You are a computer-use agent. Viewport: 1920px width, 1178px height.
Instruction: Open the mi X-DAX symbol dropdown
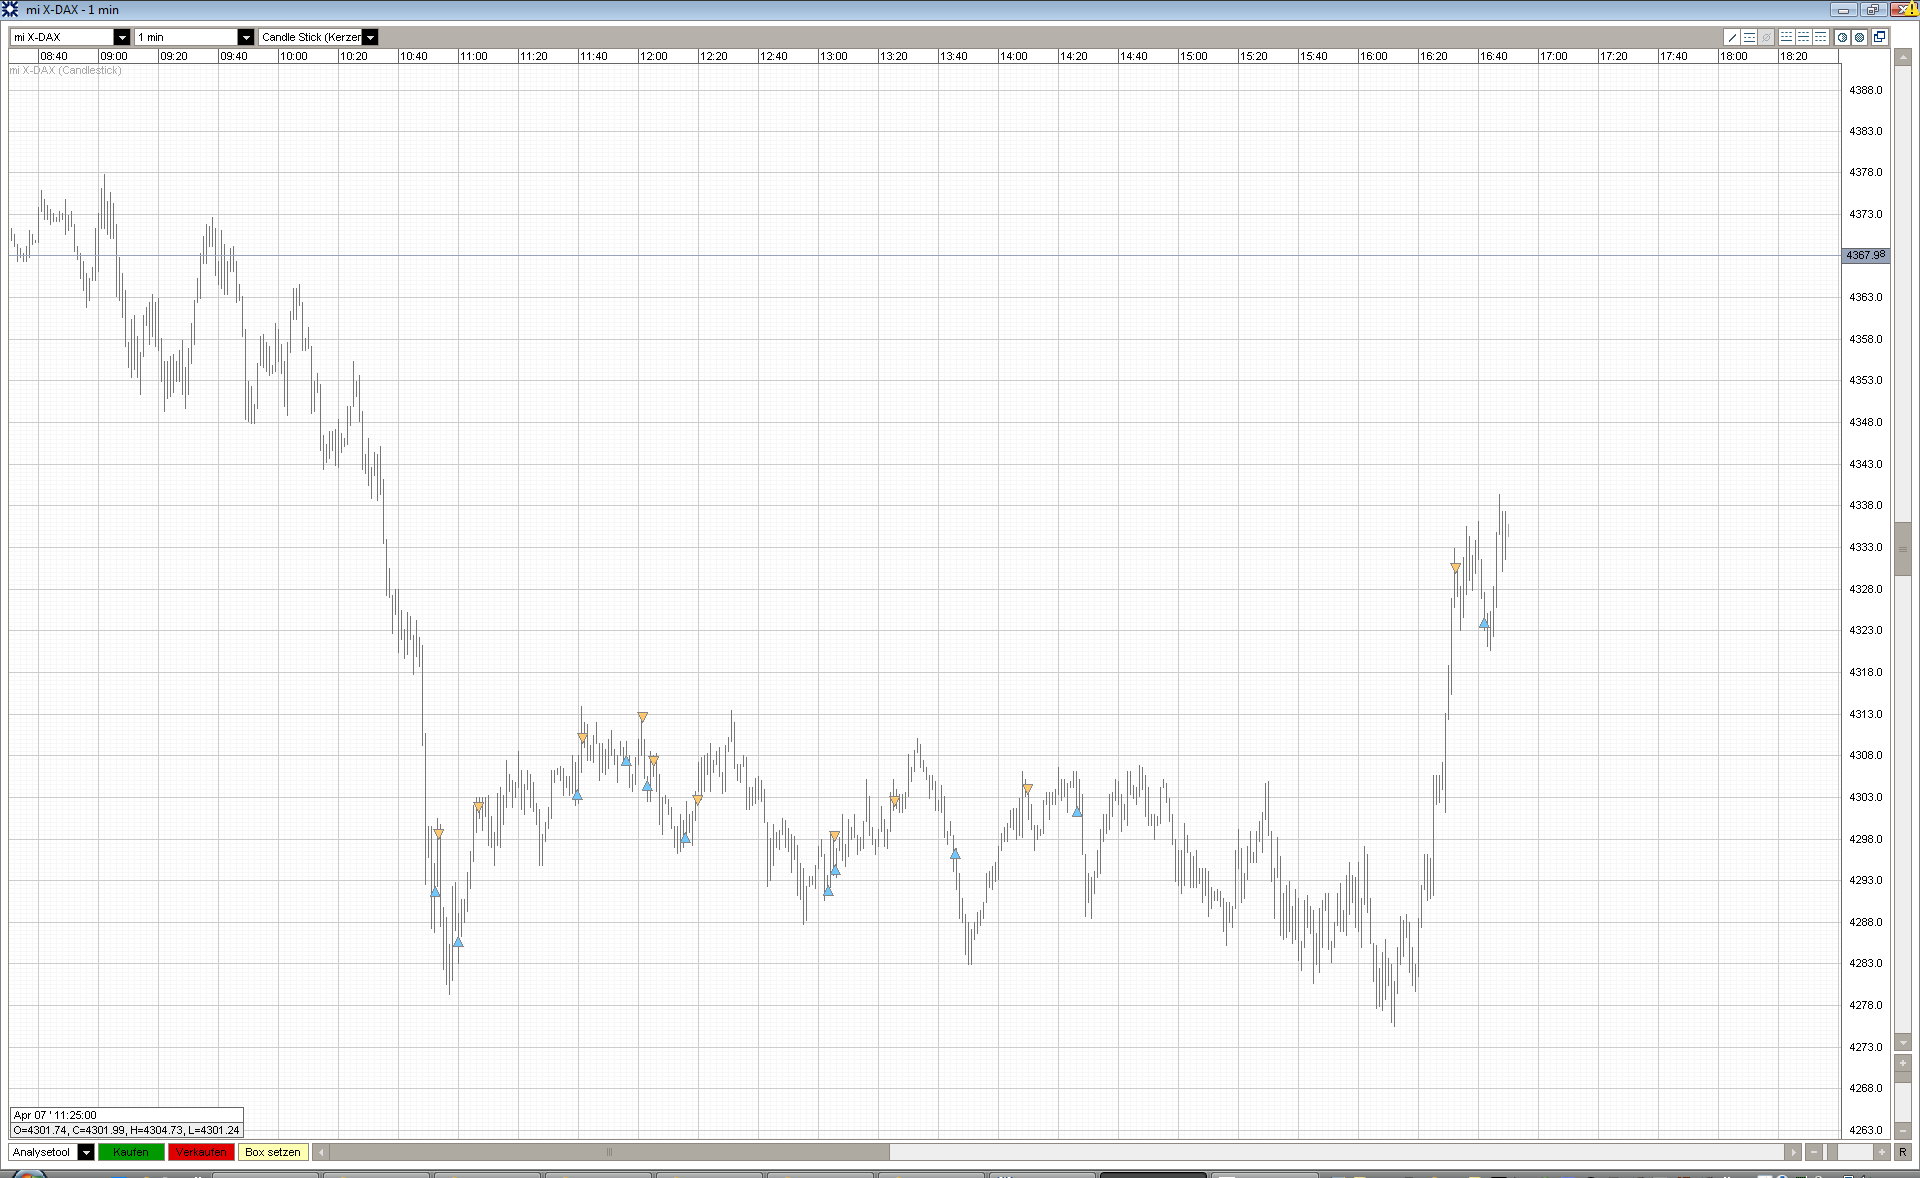tap(122, 37)
